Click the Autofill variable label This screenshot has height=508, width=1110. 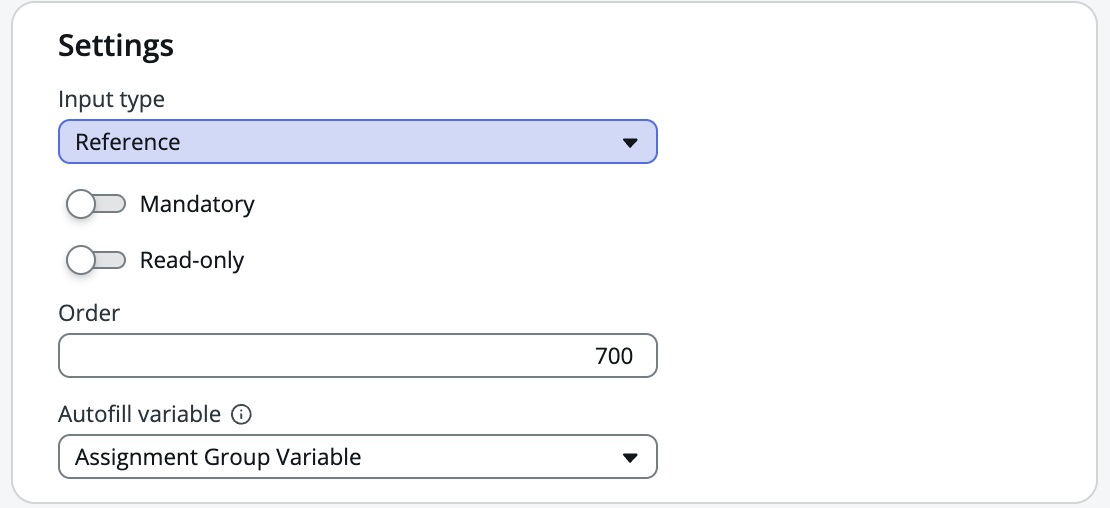(139, 414)
